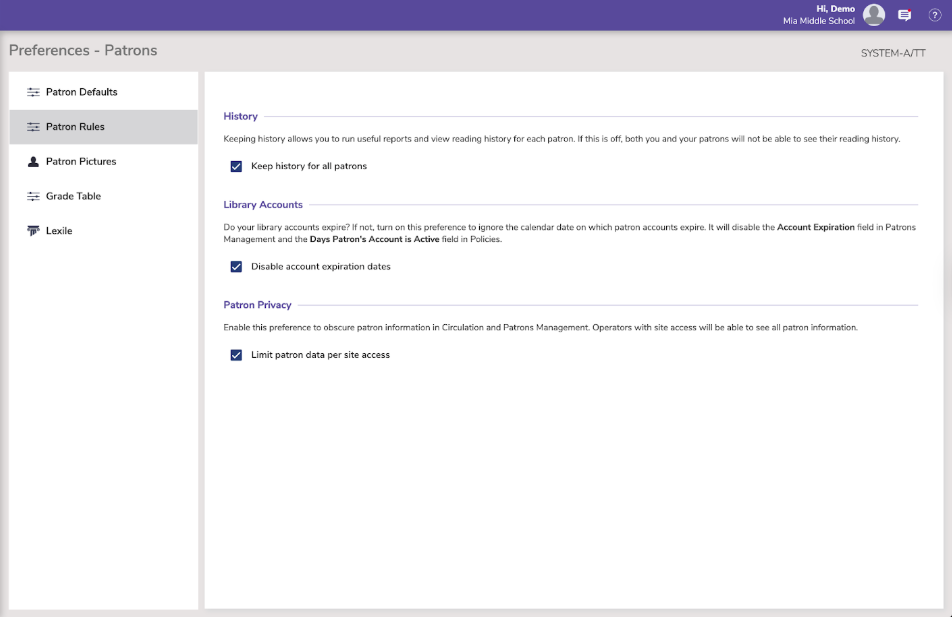
Task: Switch to the Patron Defaults tab
Action: tap(82, 92)
